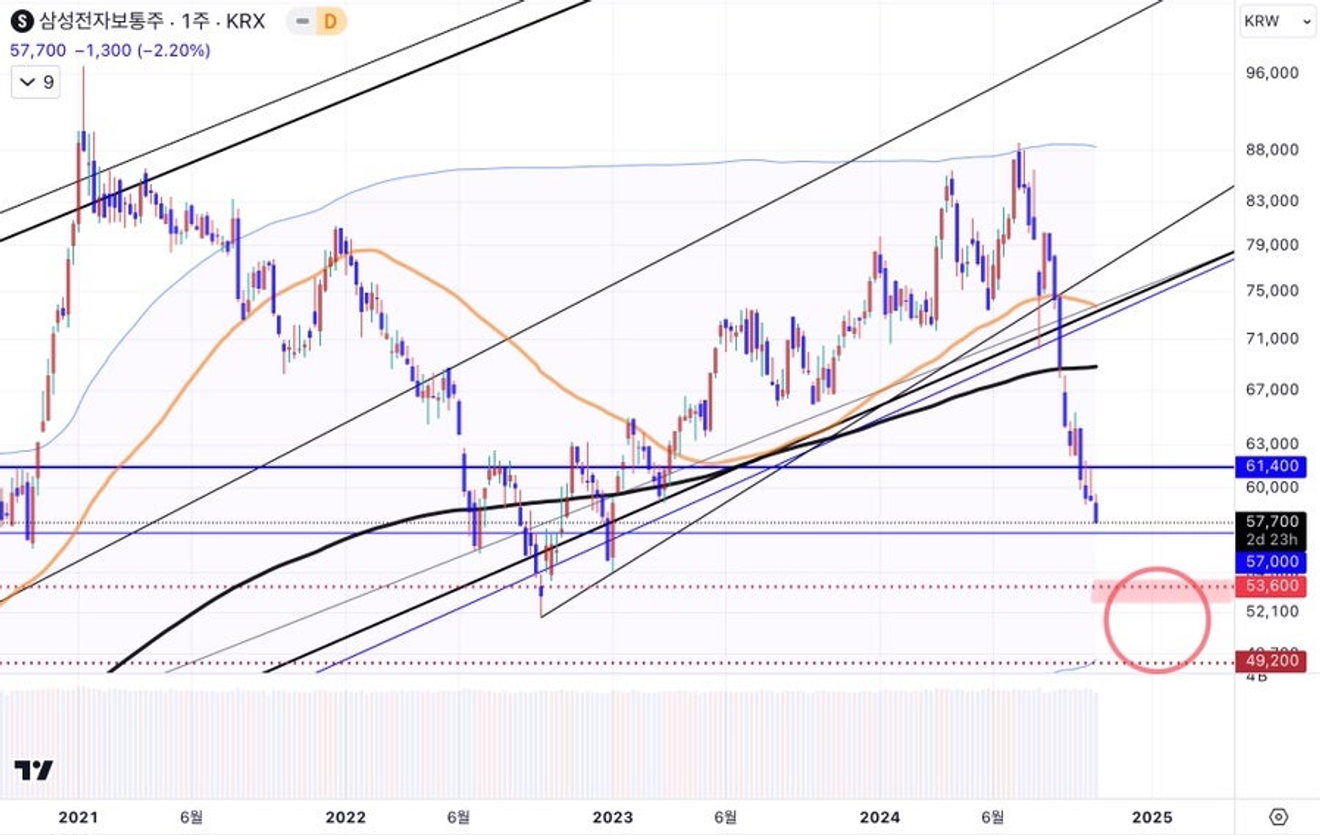This screenshot has width=1320, height=835.
Task: Select the 57,000 blue price label
Action: coord(1271,561)
